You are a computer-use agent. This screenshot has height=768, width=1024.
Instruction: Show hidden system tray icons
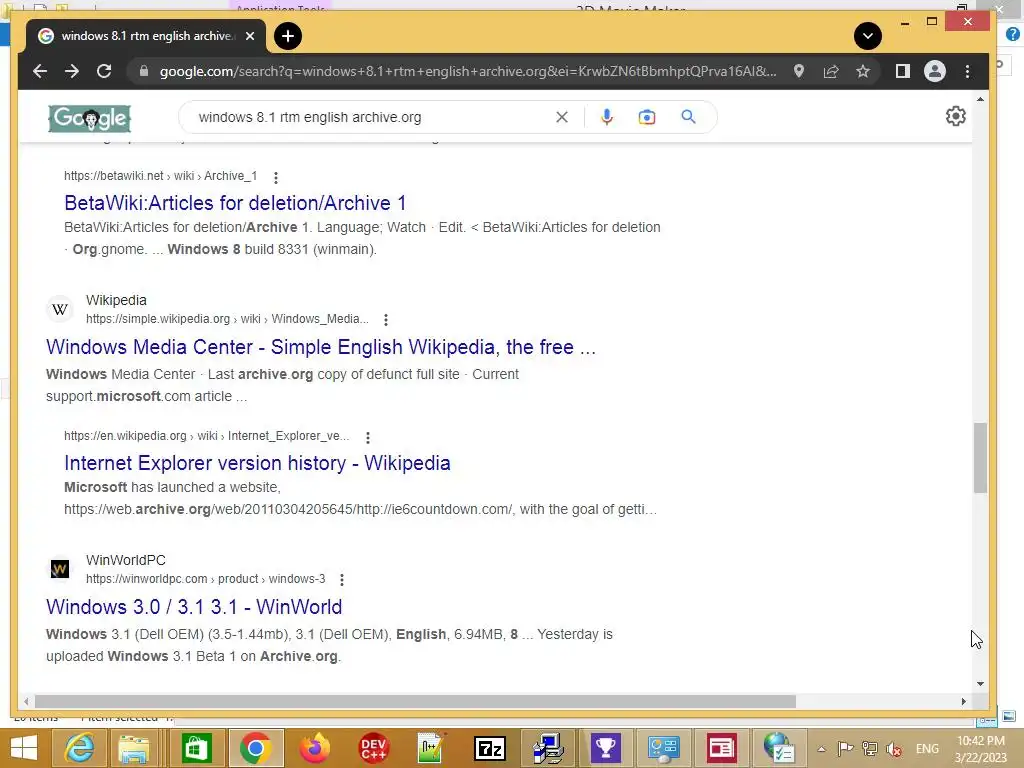click(822, 749)
